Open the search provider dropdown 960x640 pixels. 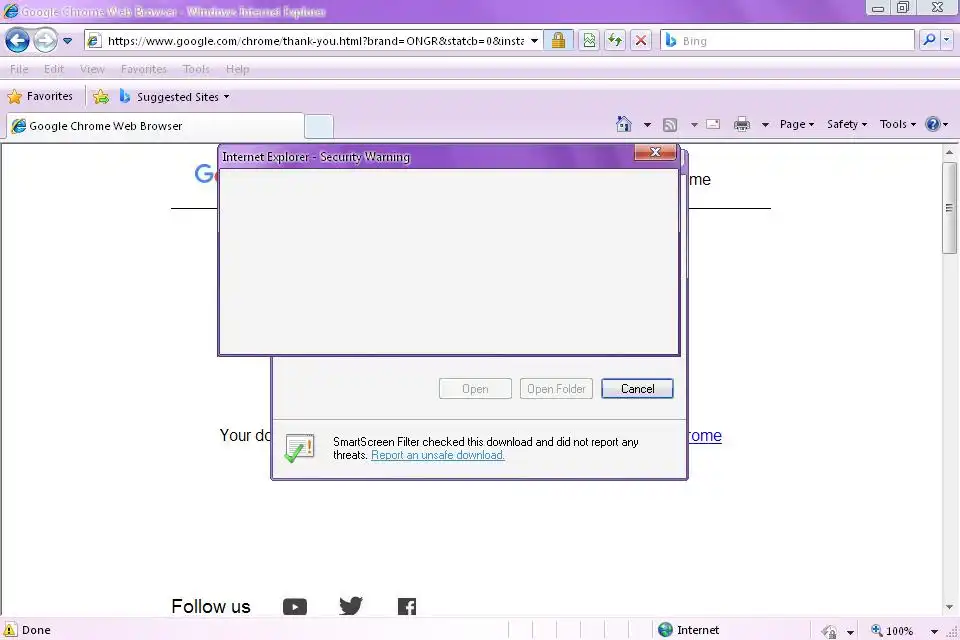pos(947,40)
